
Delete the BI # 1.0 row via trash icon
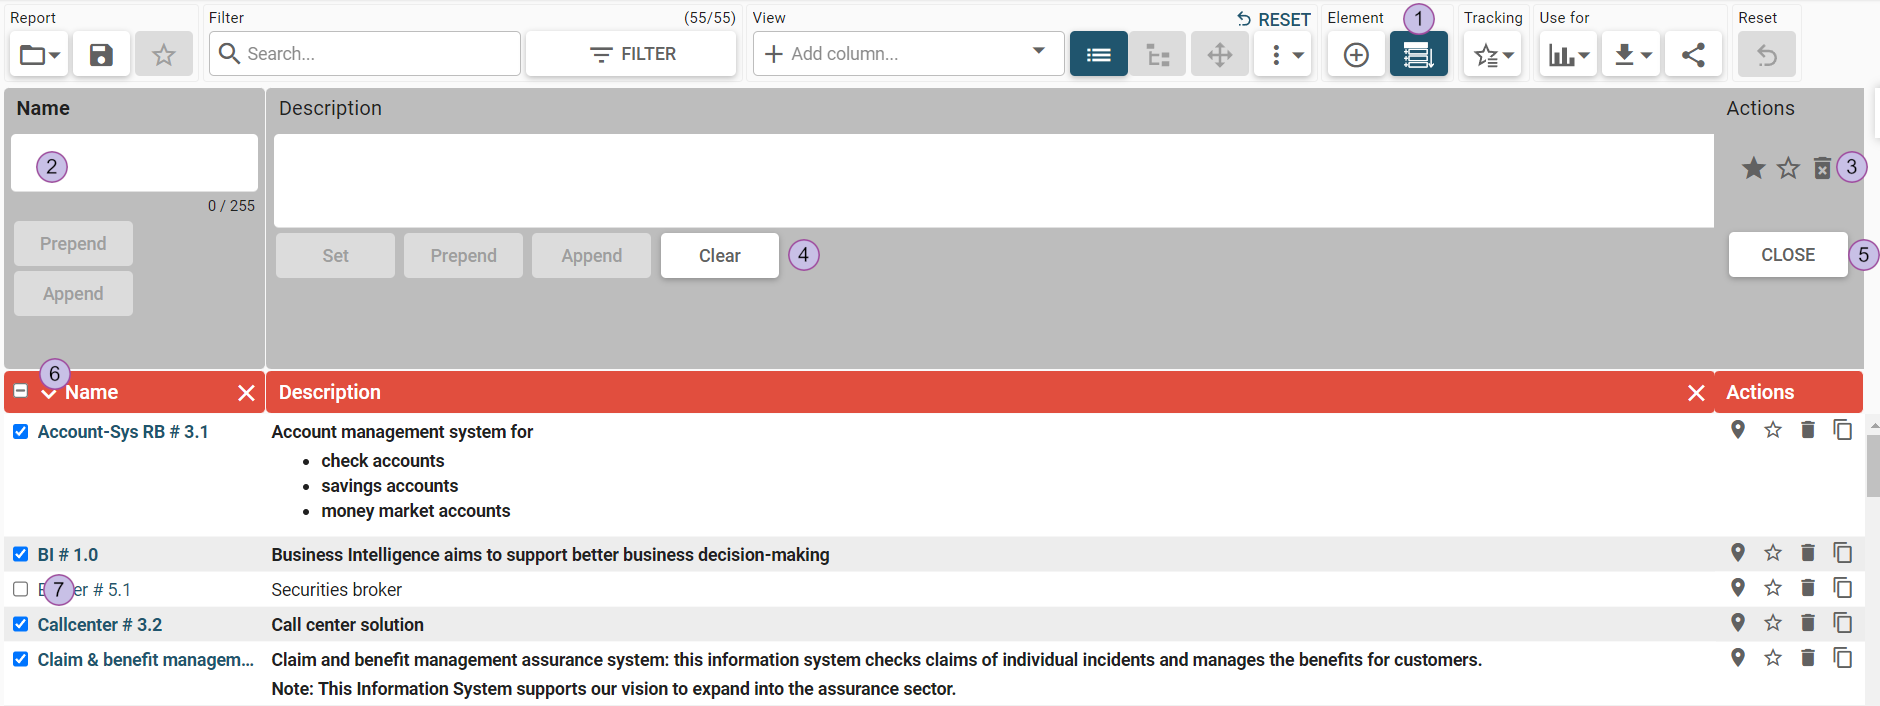pyautogui.click(x=1807, y=553)
